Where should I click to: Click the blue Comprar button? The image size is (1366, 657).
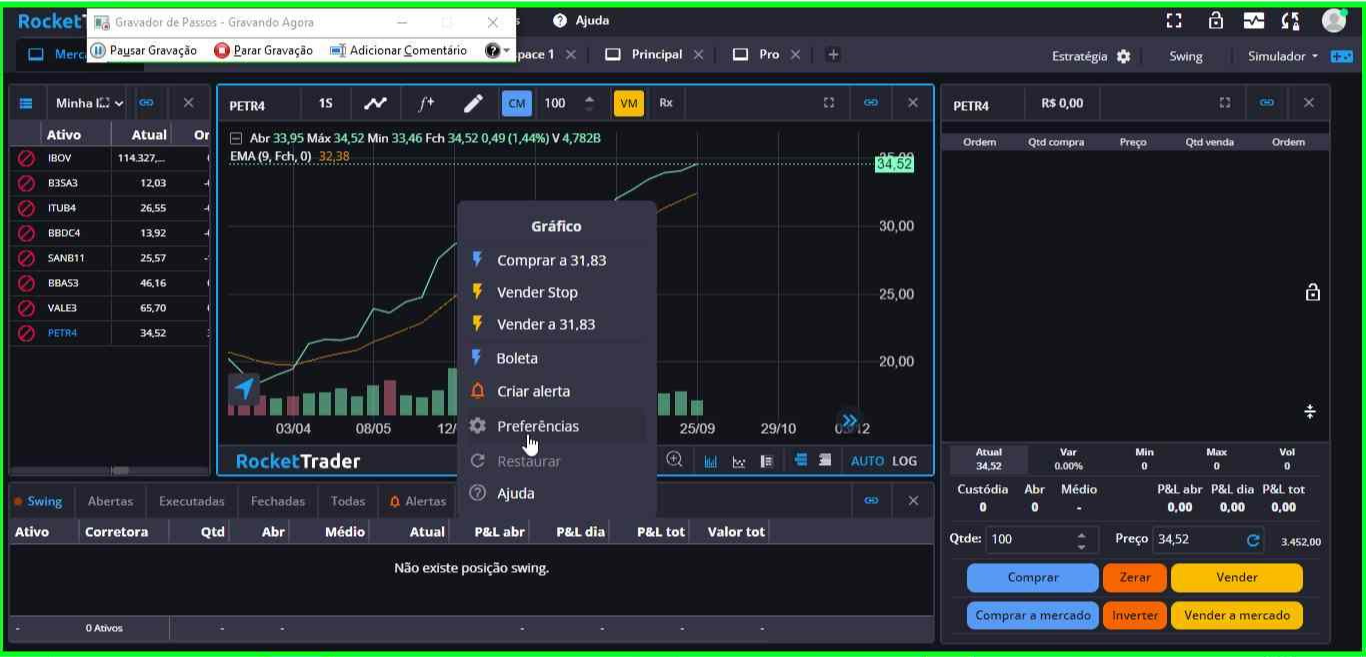pos(1033,577)
